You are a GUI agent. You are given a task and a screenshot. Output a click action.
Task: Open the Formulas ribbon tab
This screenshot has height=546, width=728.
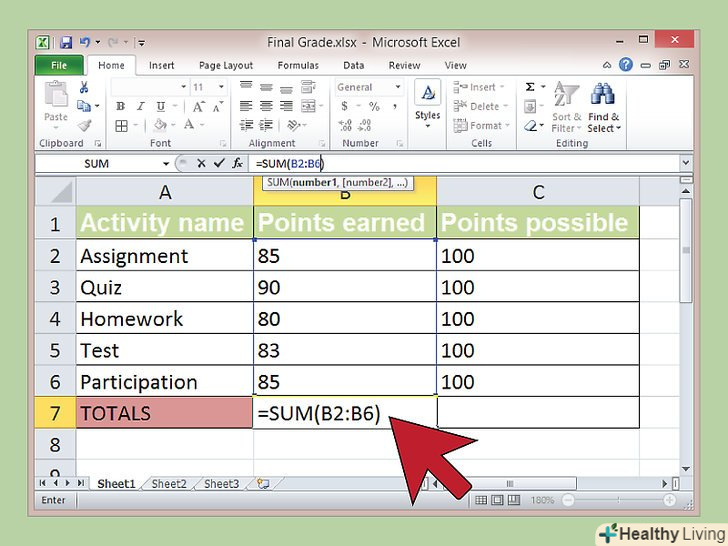(x=298, y=66)
